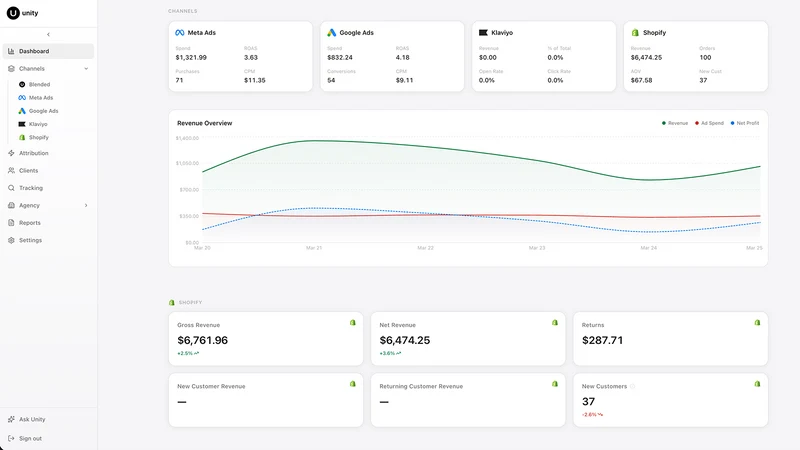Click the Mar 22 axis label
This screenshot has width=800, height=450.
(426, 248)
